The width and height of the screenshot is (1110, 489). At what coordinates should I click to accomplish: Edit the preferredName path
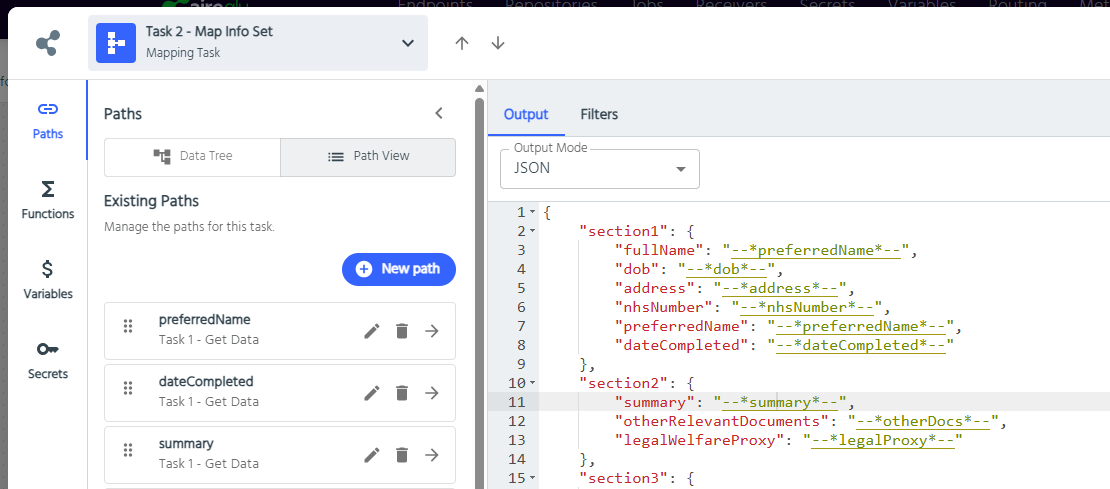pos(372,331)
